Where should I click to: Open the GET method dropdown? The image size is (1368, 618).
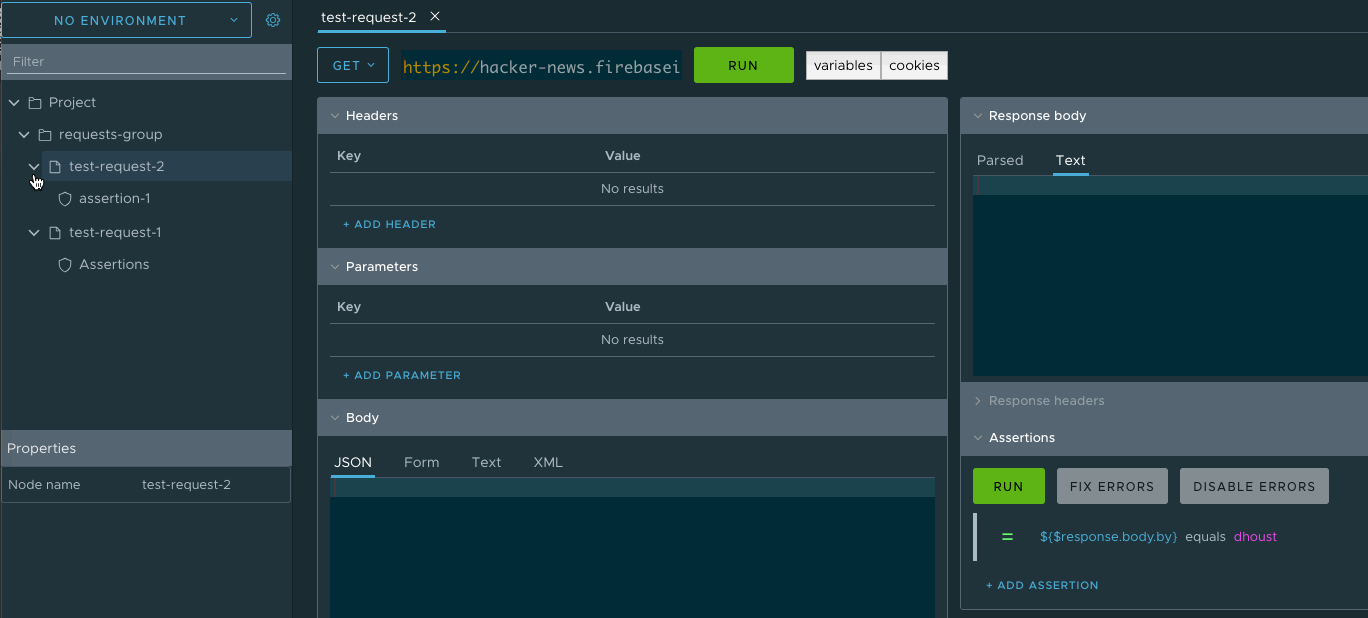(x=353, y=66)
